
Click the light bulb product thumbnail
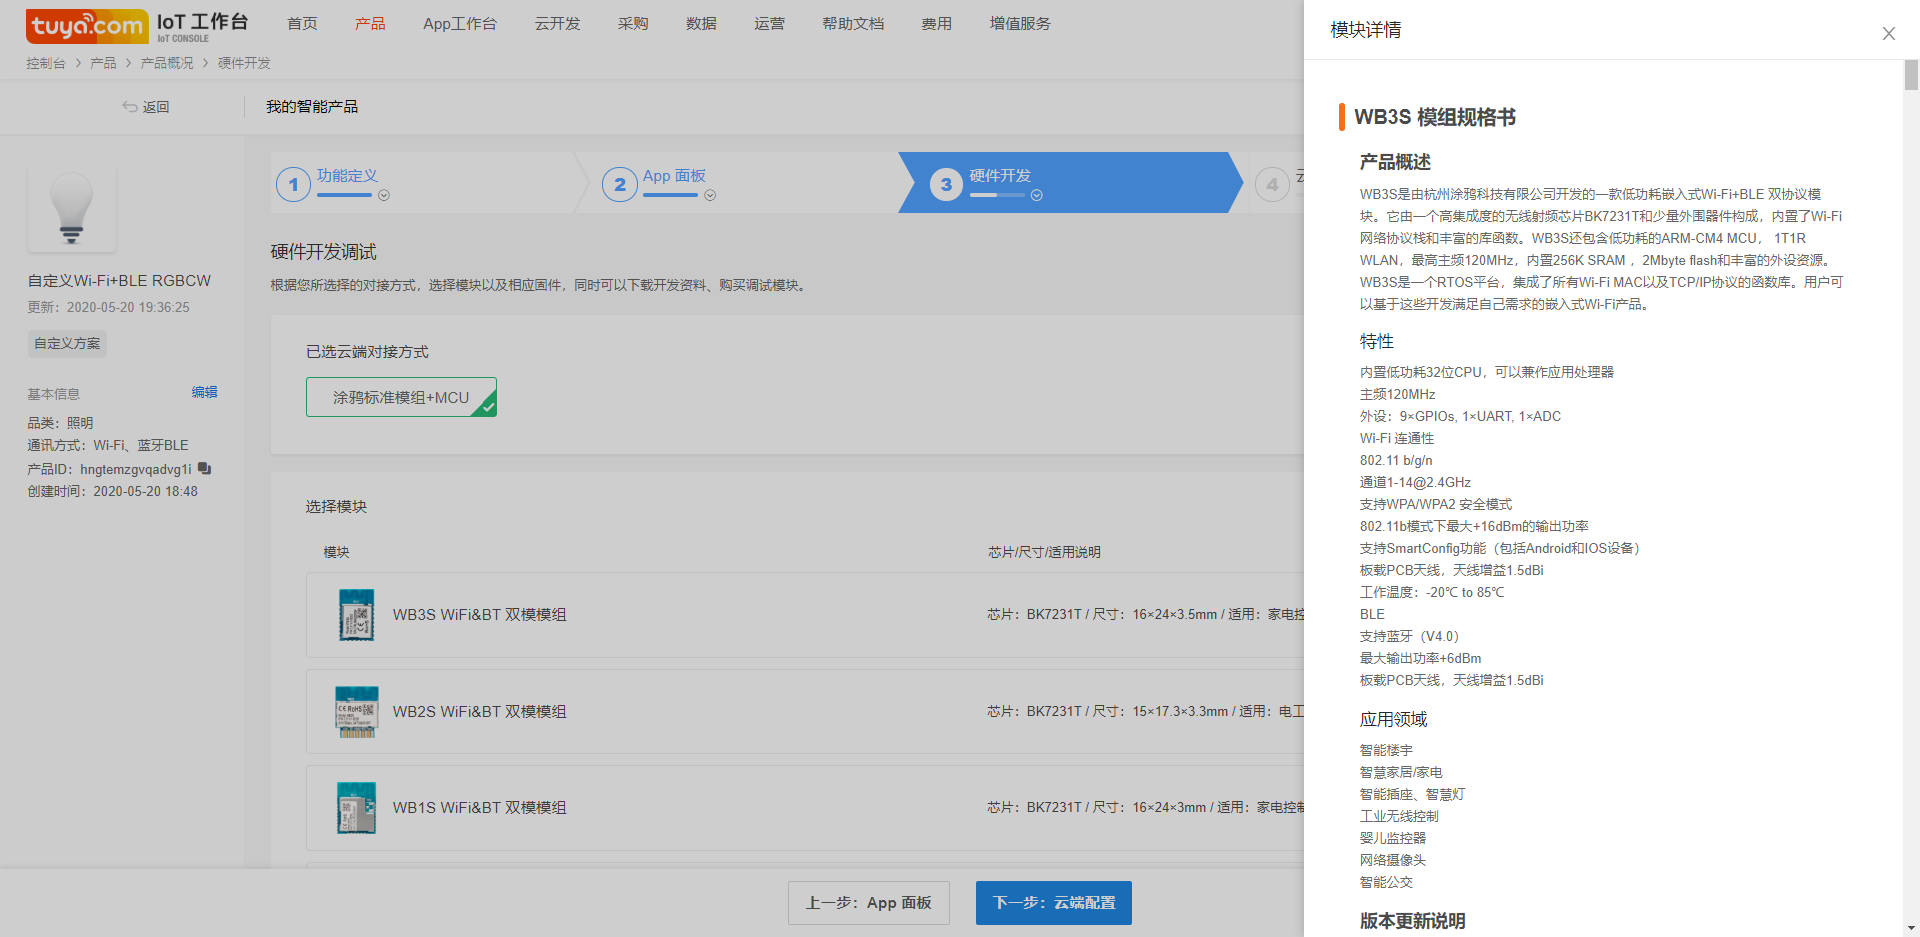[x=72, y=208]
